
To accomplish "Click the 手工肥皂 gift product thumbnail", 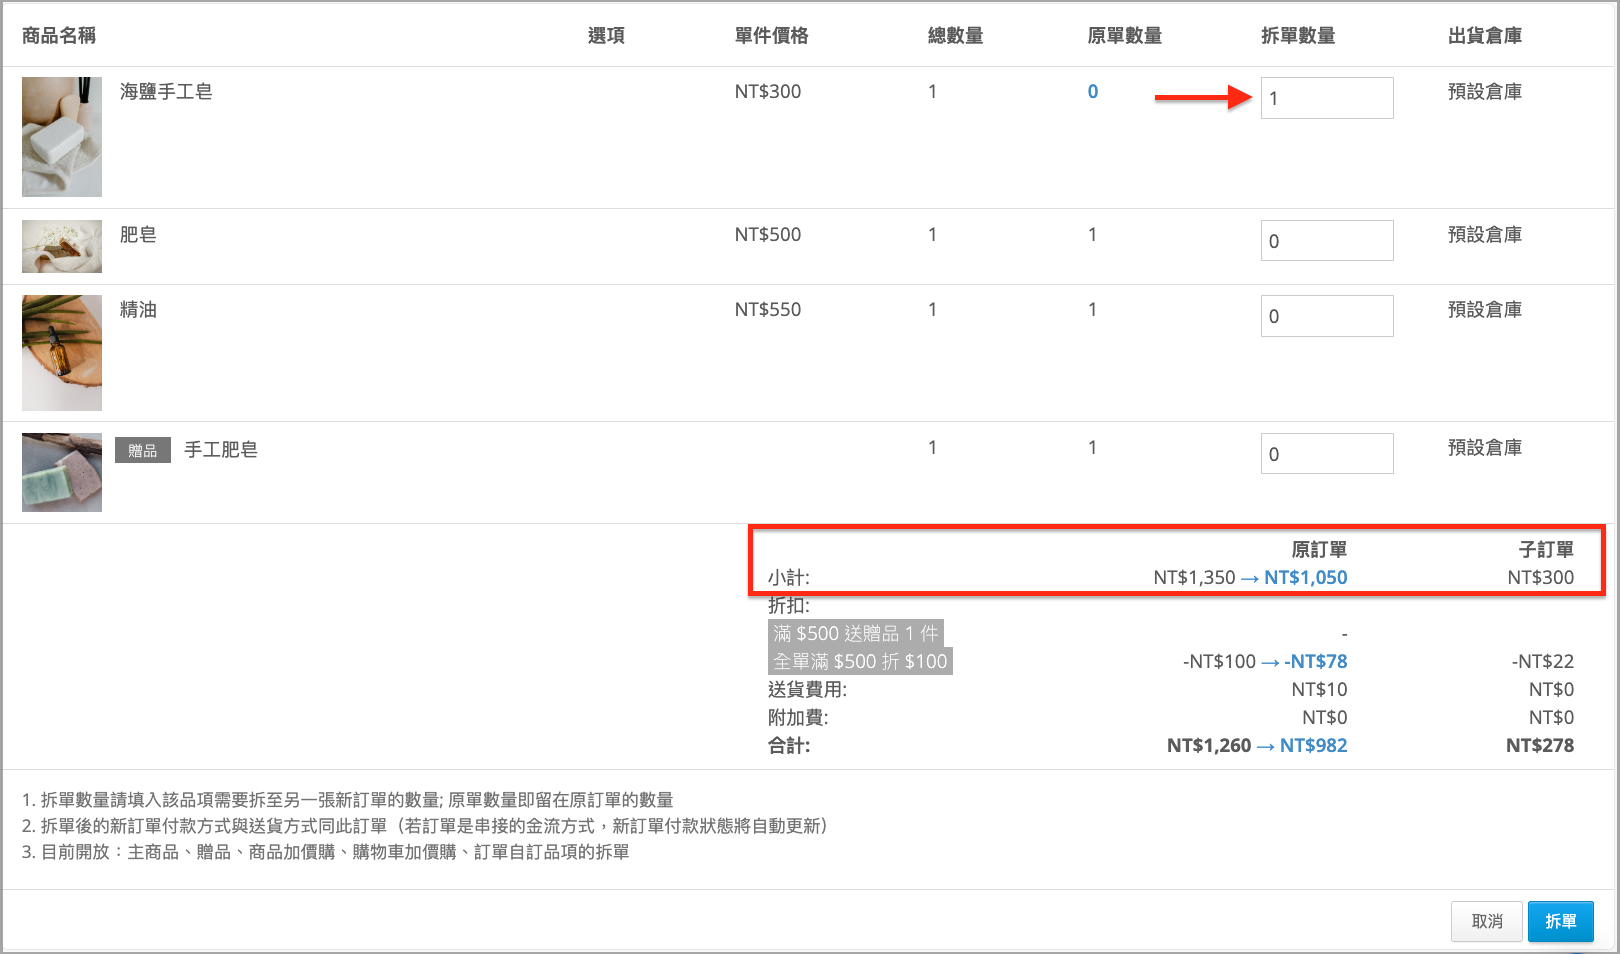I will (x=62, y=472).
